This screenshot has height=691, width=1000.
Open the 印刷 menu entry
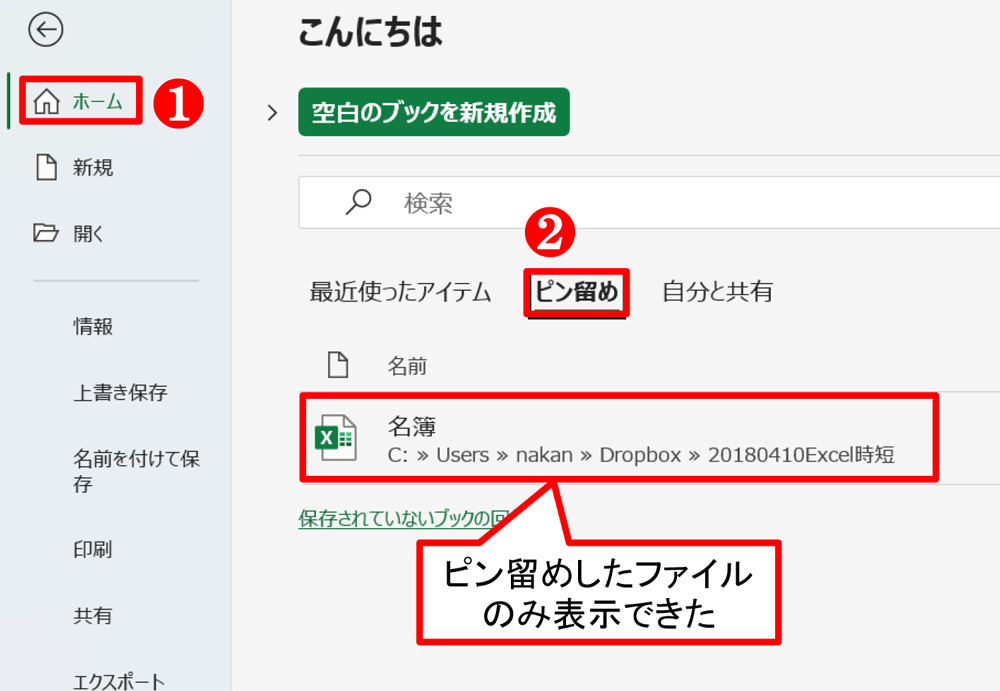(92, 549)
